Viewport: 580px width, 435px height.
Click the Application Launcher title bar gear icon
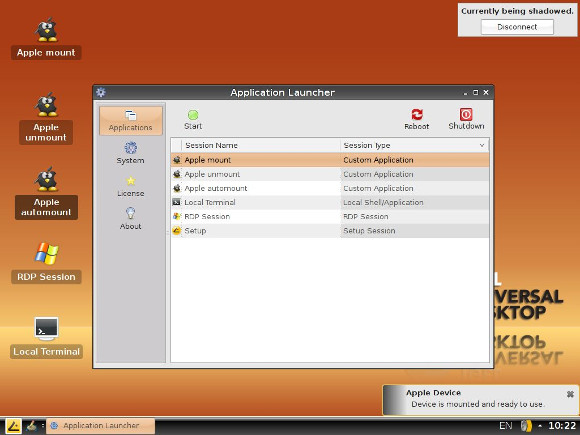click(x=101, y=92)
